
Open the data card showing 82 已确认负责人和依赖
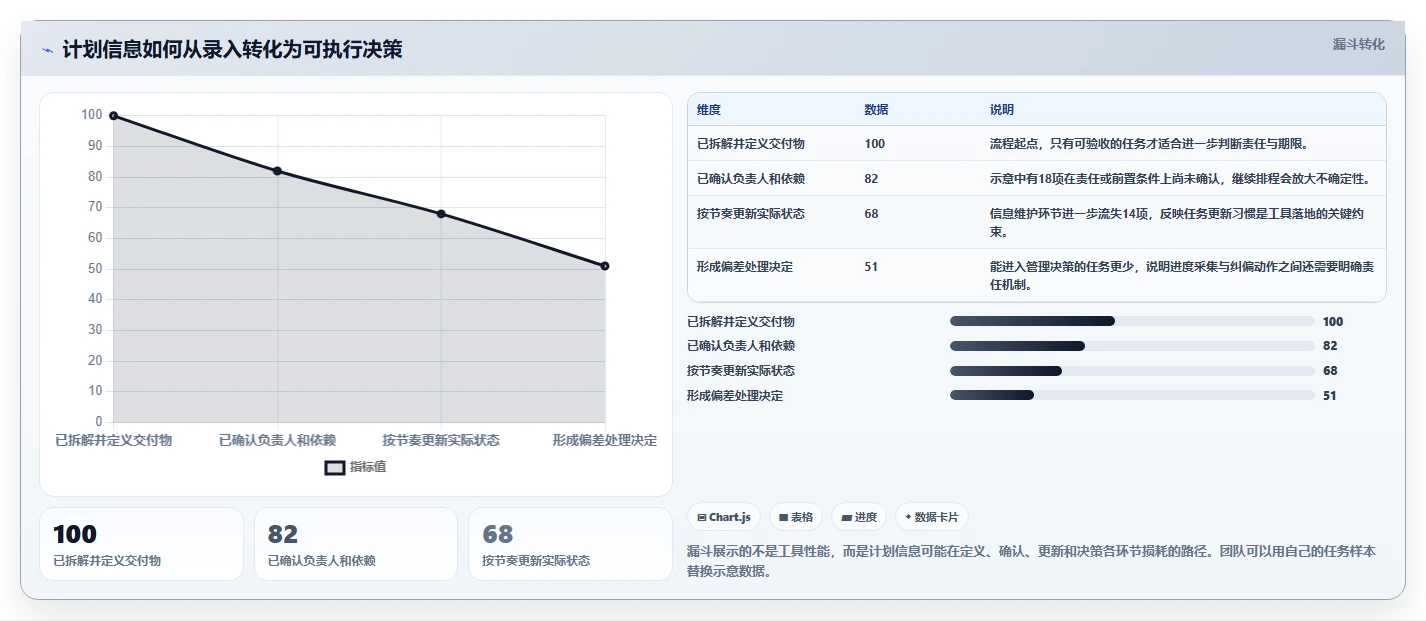[356, 544]
